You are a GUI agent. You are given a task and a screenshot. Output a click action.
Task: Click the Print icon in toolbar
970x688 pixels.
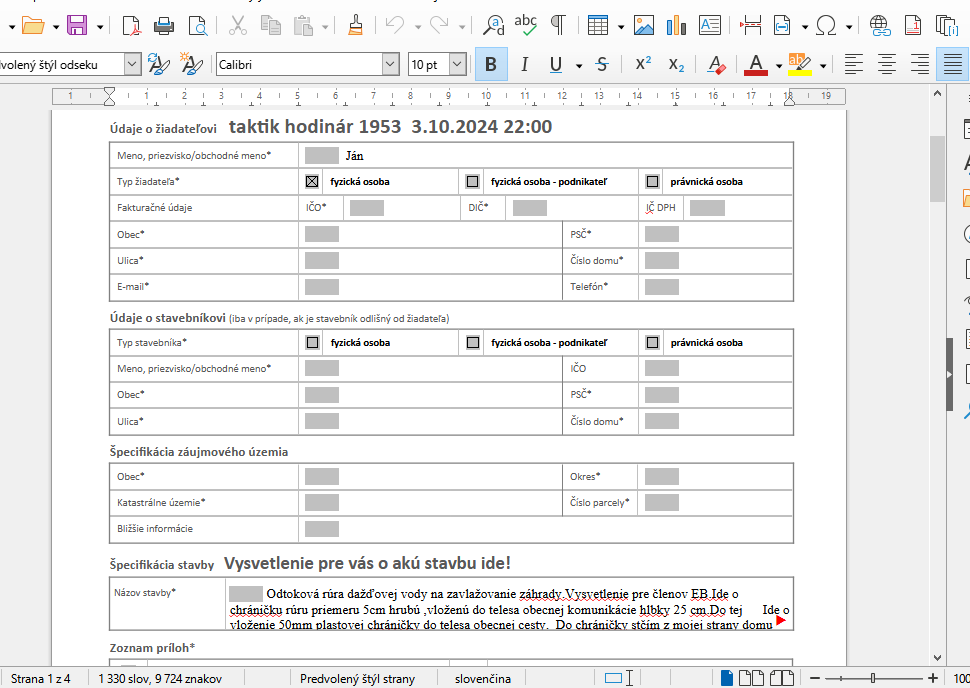165,25
